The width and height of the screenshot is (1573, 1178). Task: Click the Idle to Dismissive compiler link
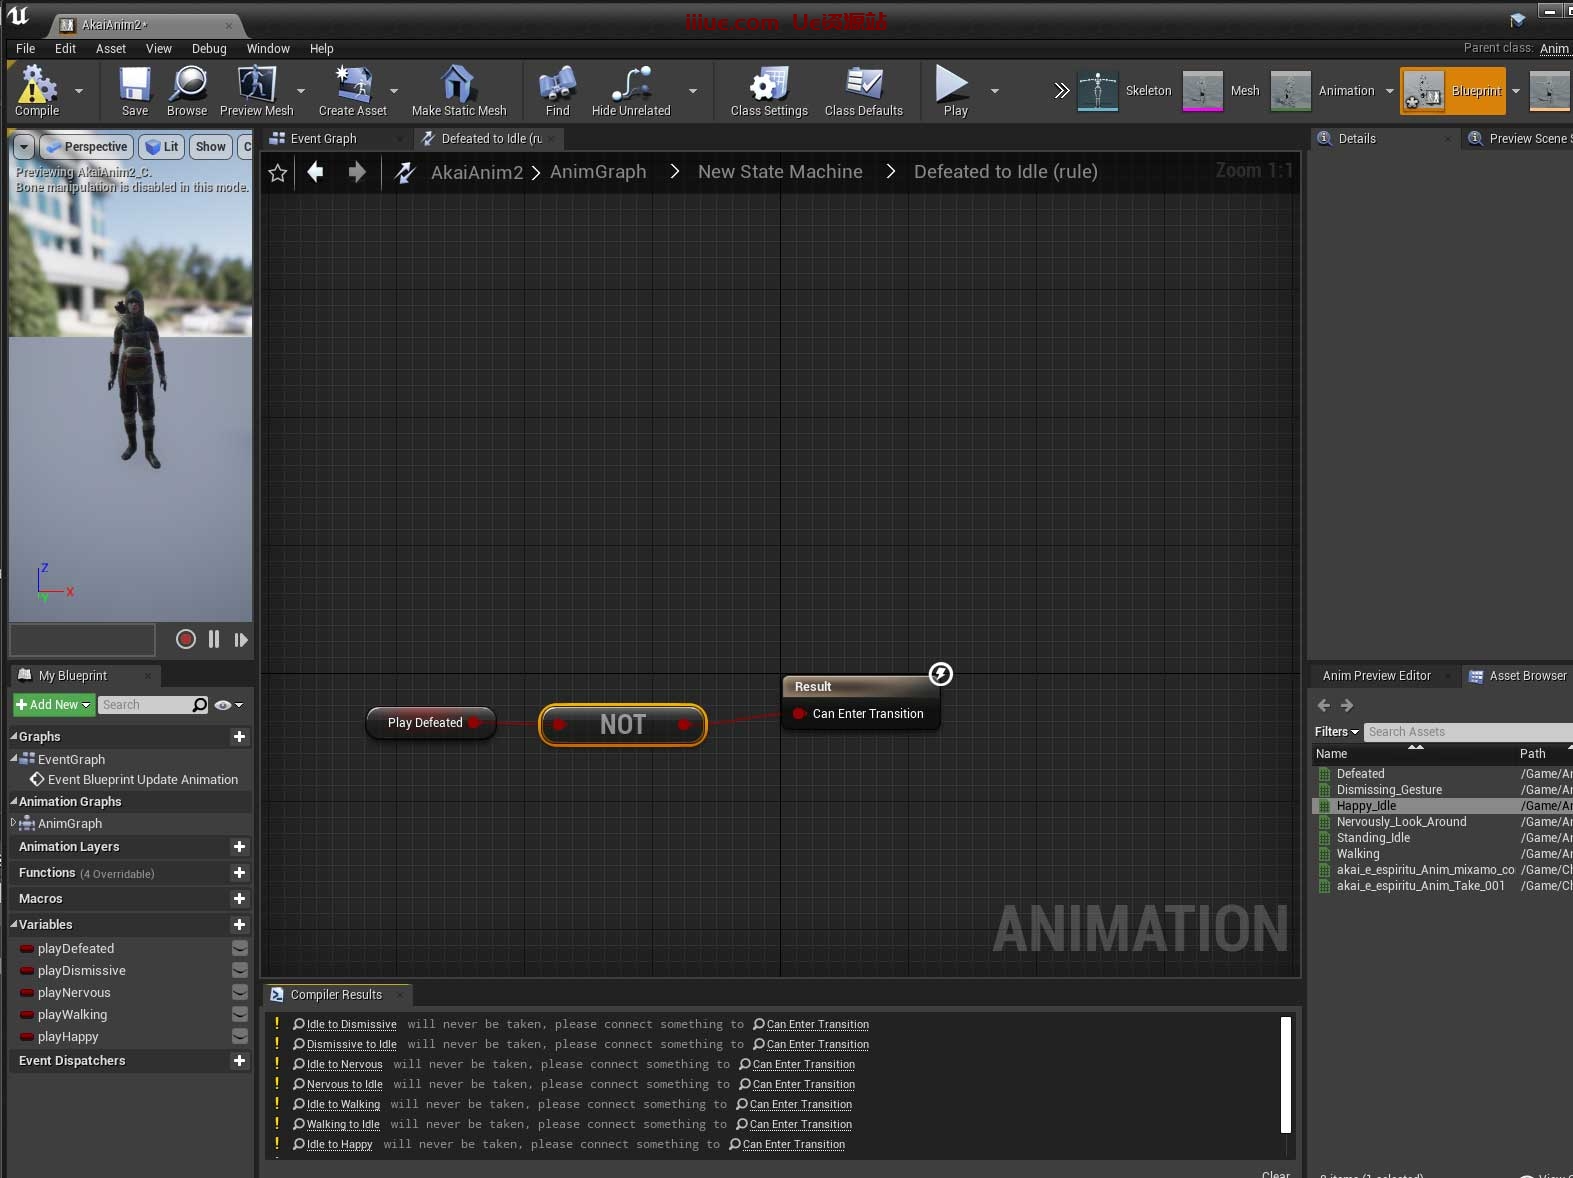(351, 1024)
